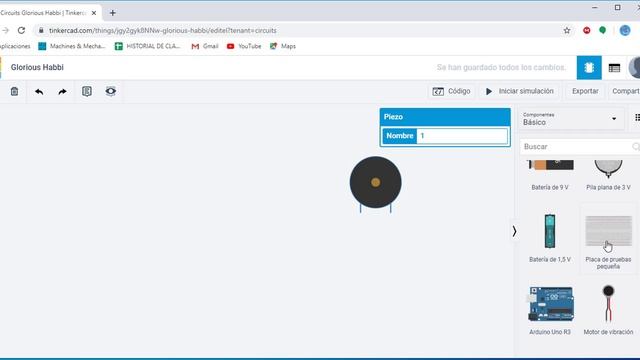
Task: Open the Machines & Mecha bookmark
Action: (x=72, y=46)
